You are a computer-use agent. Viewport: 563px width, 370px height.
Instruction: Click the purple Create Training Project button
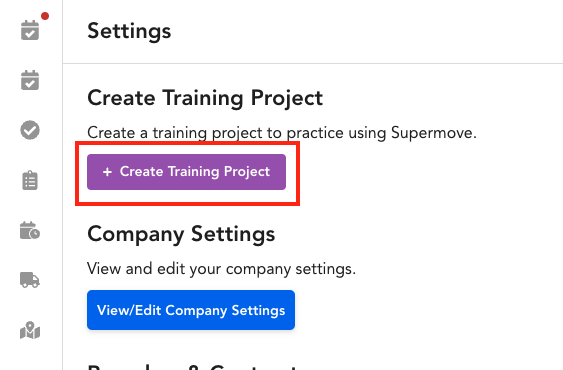[186, 172]
